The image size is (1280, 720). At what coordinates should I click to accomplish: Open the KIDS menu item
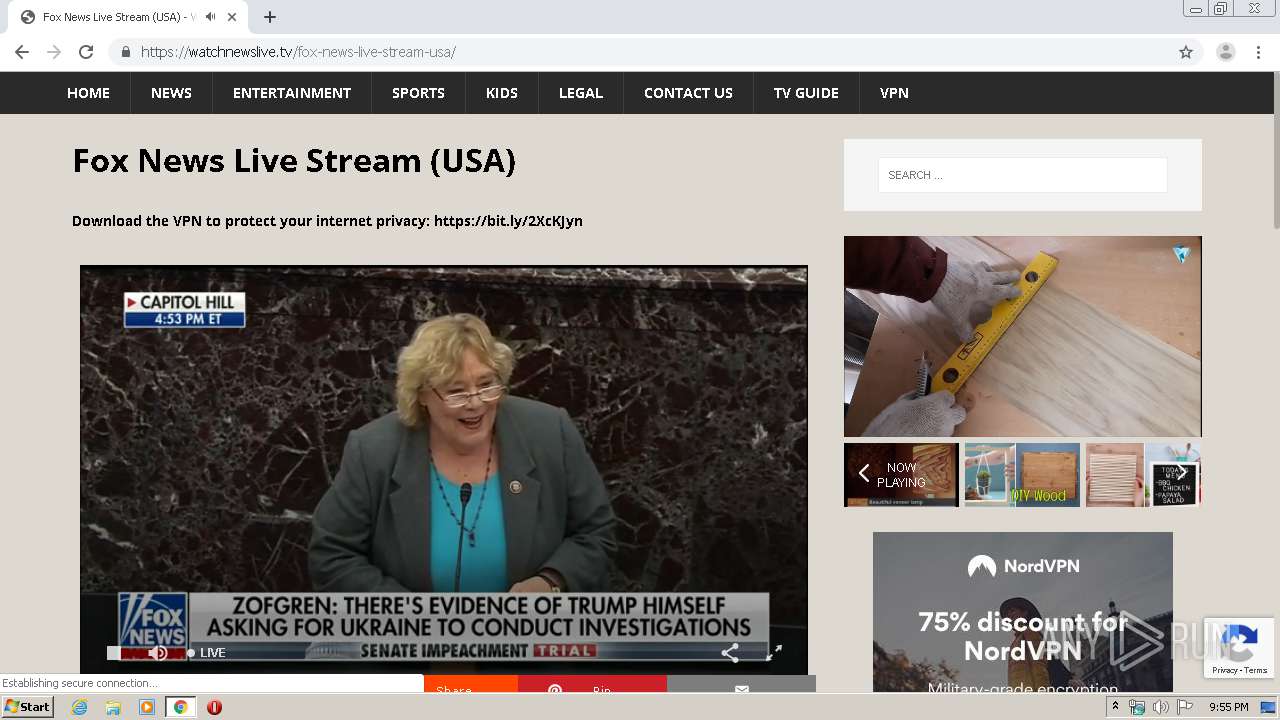coord(502,93)
